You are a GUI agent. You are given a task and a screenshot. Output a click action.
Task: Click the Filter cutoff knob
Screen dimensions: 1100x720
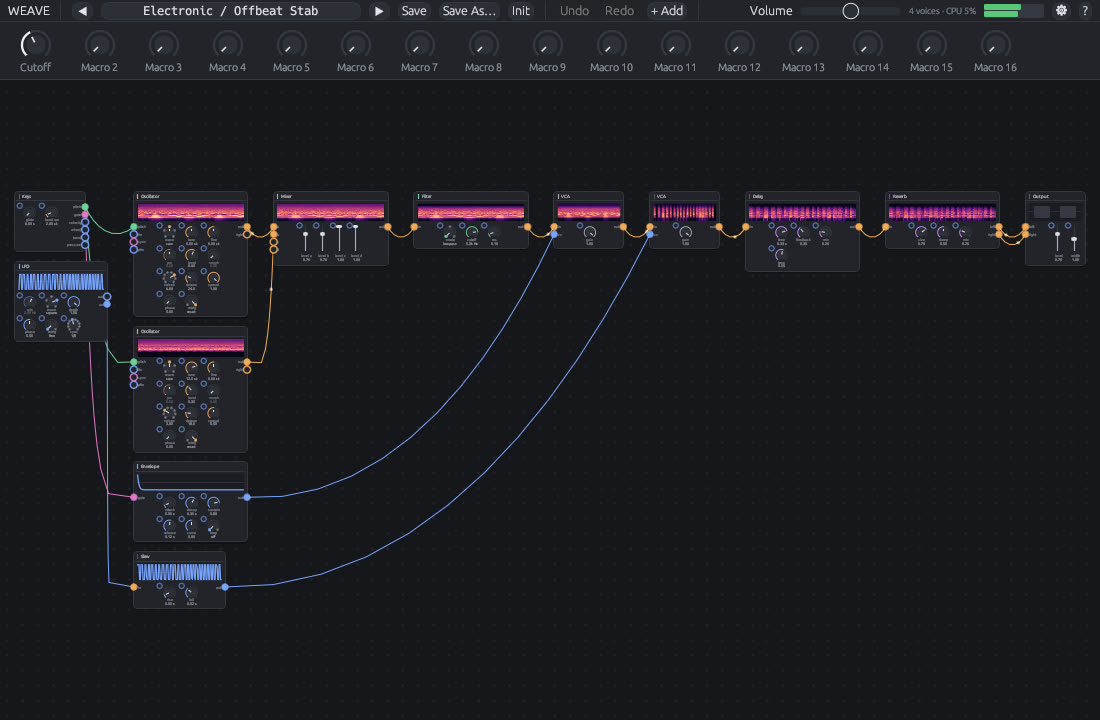pyautogui.click(x=472, y=232)
